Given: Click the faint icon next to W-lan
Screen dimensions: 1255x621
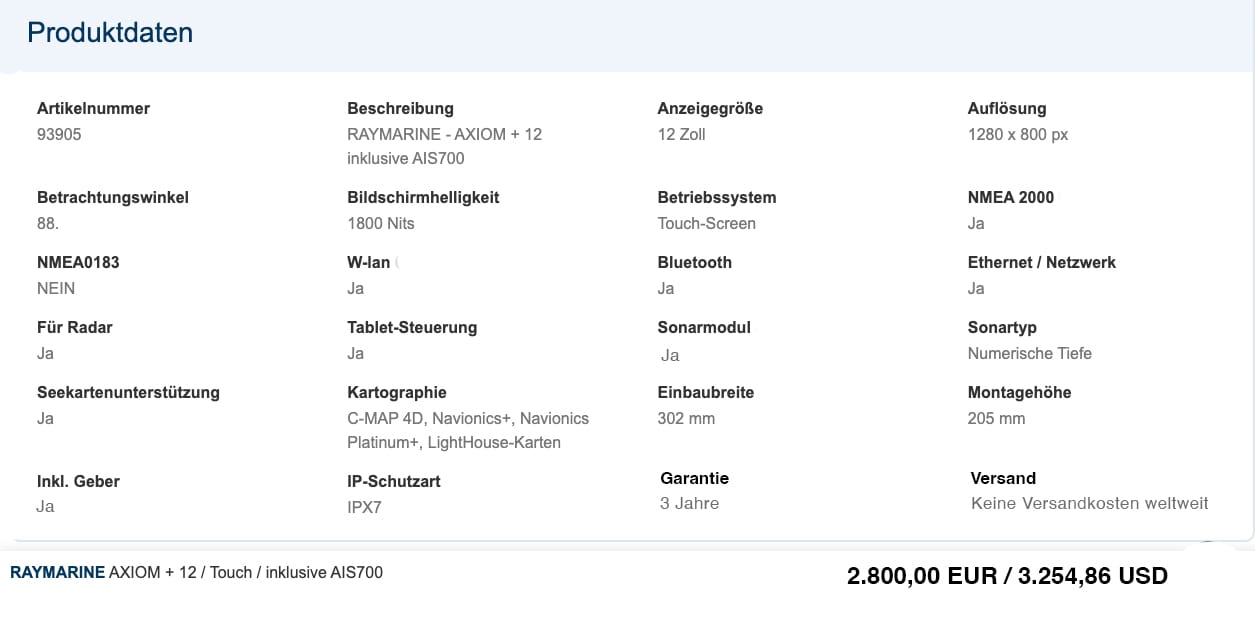Looking at the screenshot, I should (x=397, y=263).
